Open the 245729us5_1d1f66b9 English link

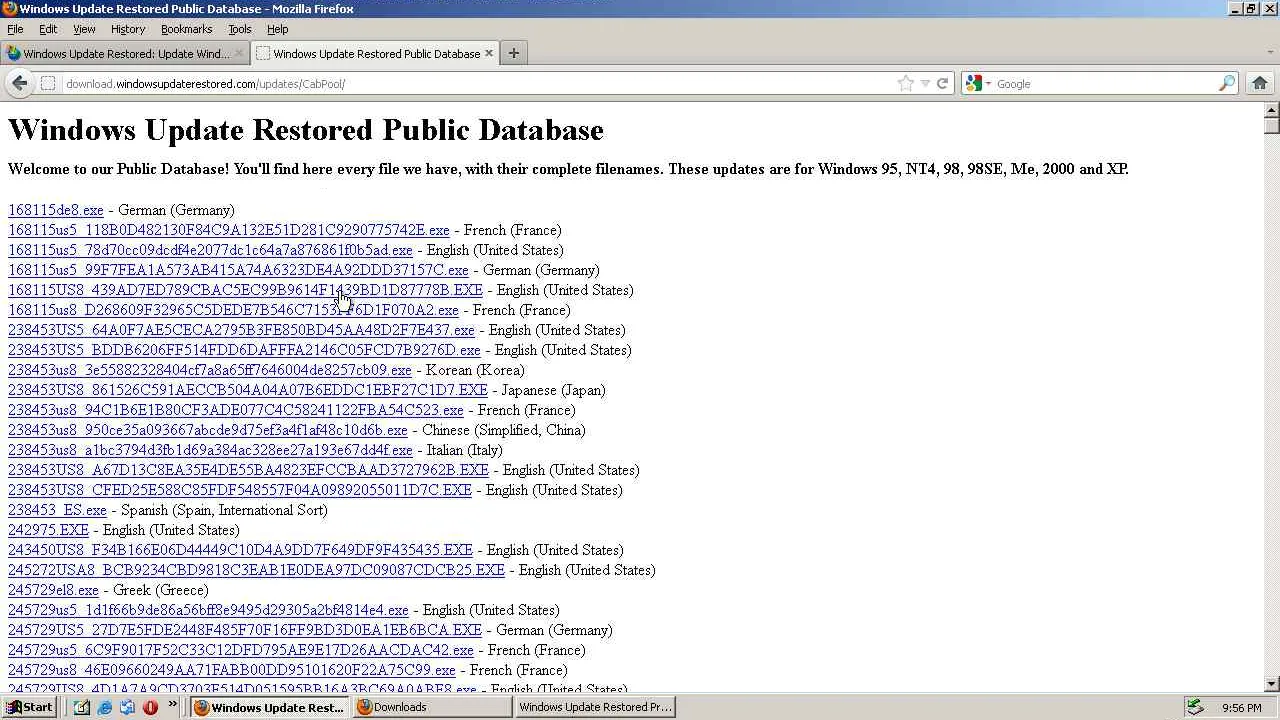[x=208, y=610]
